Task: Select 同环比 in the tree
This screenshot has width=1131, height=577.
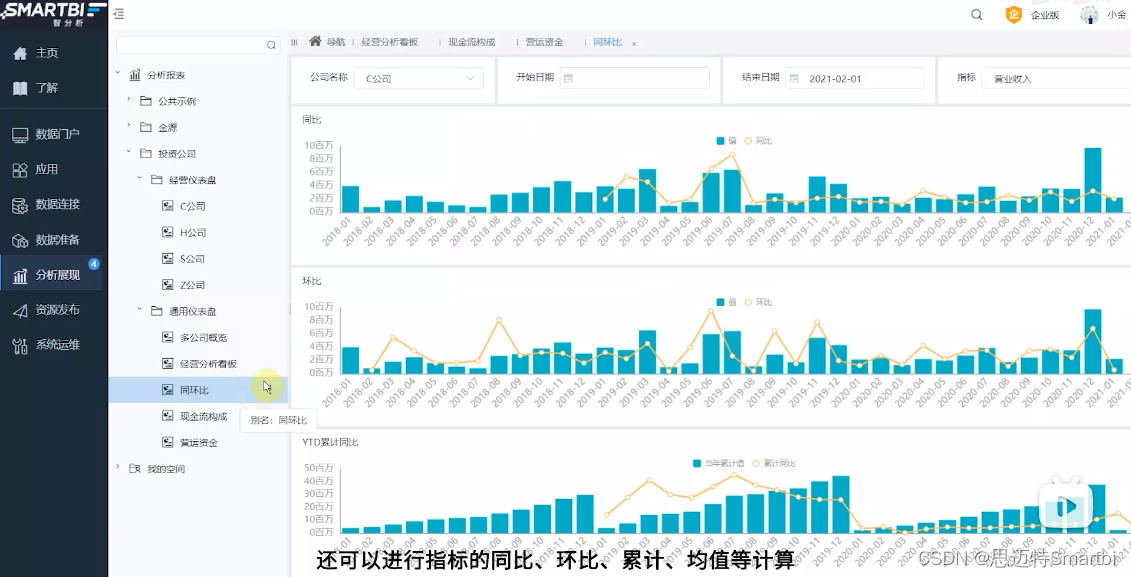Action: [194, 390]
